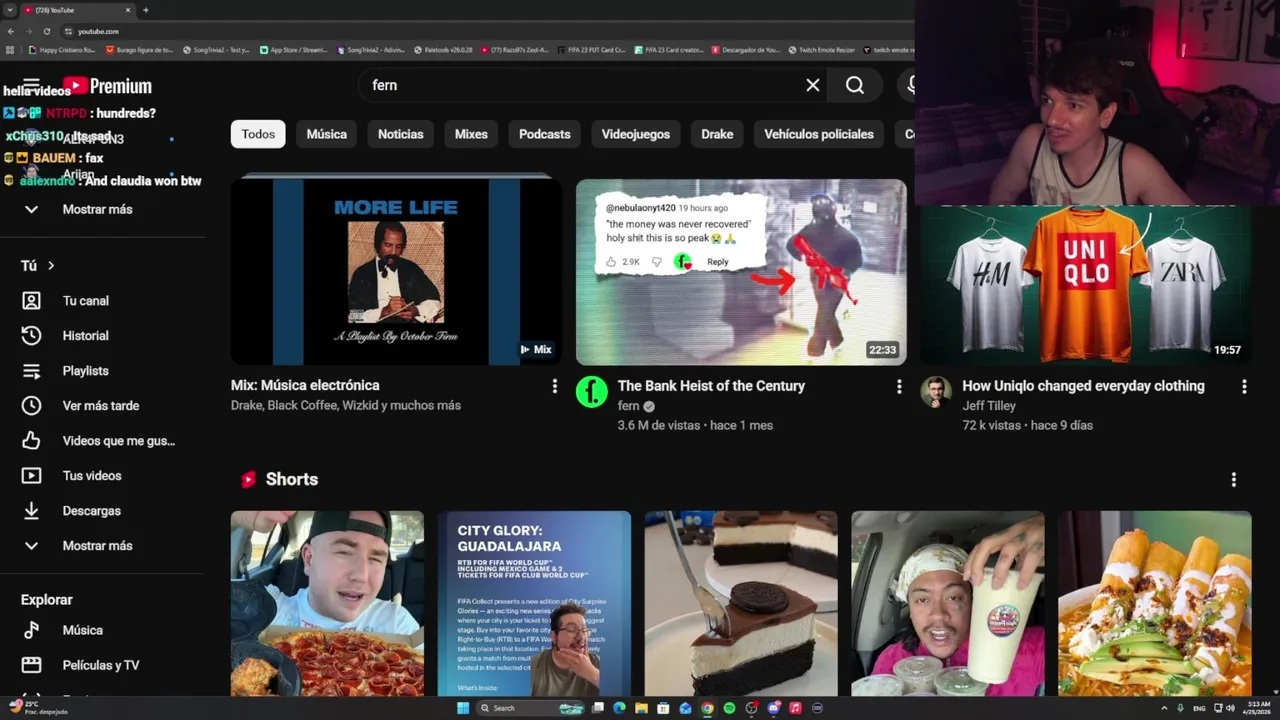Select the Drake filter chip
The width and height of the screenshot is (1280, 720).
pyautogui.click(x=717, y=134)
